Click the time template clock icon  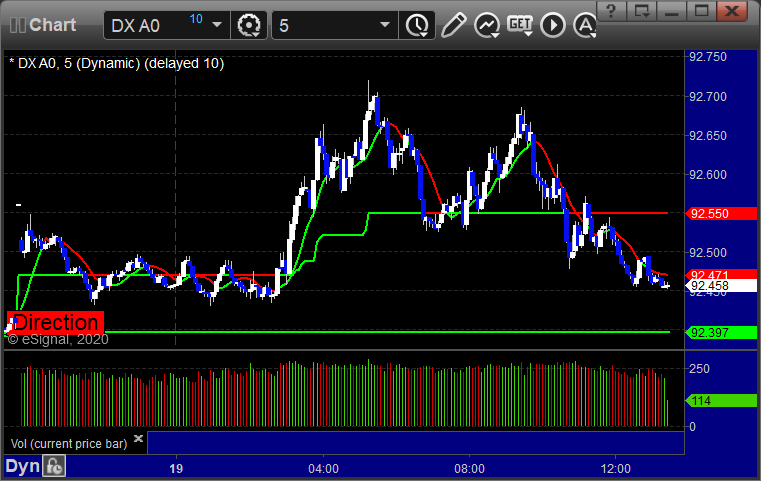coord(417,25)
